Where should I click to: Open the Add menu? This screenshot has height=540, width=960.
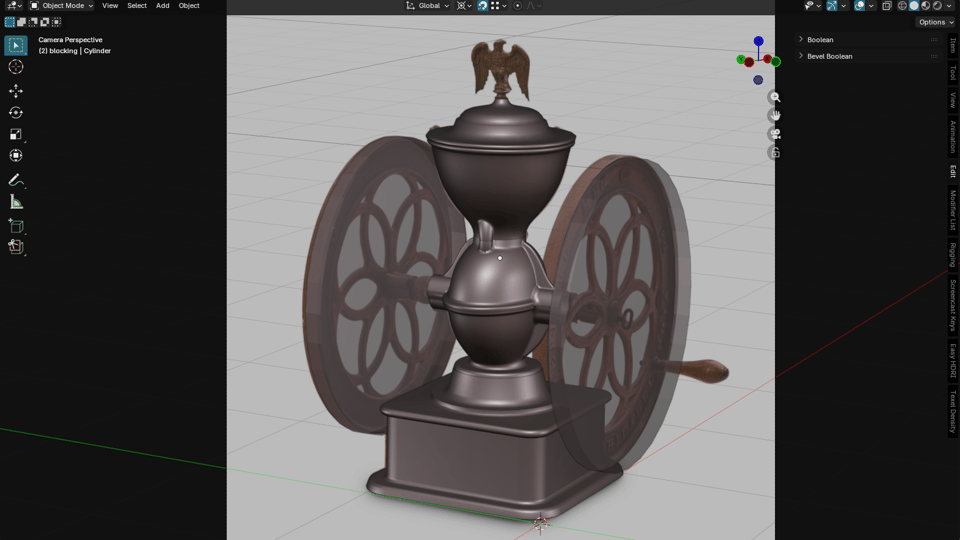pos(162,6)
